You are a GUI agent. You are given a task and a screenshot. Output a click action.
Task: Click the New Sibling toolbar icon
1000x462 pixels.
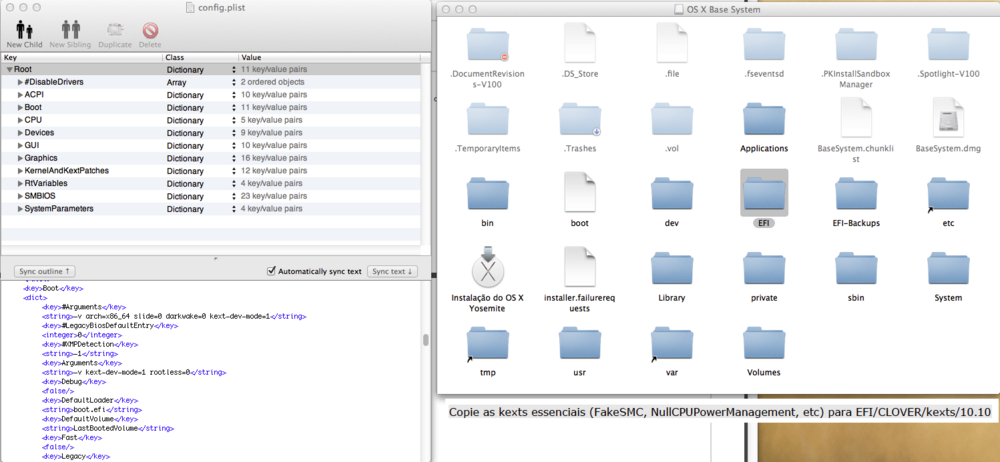[70, 30]
